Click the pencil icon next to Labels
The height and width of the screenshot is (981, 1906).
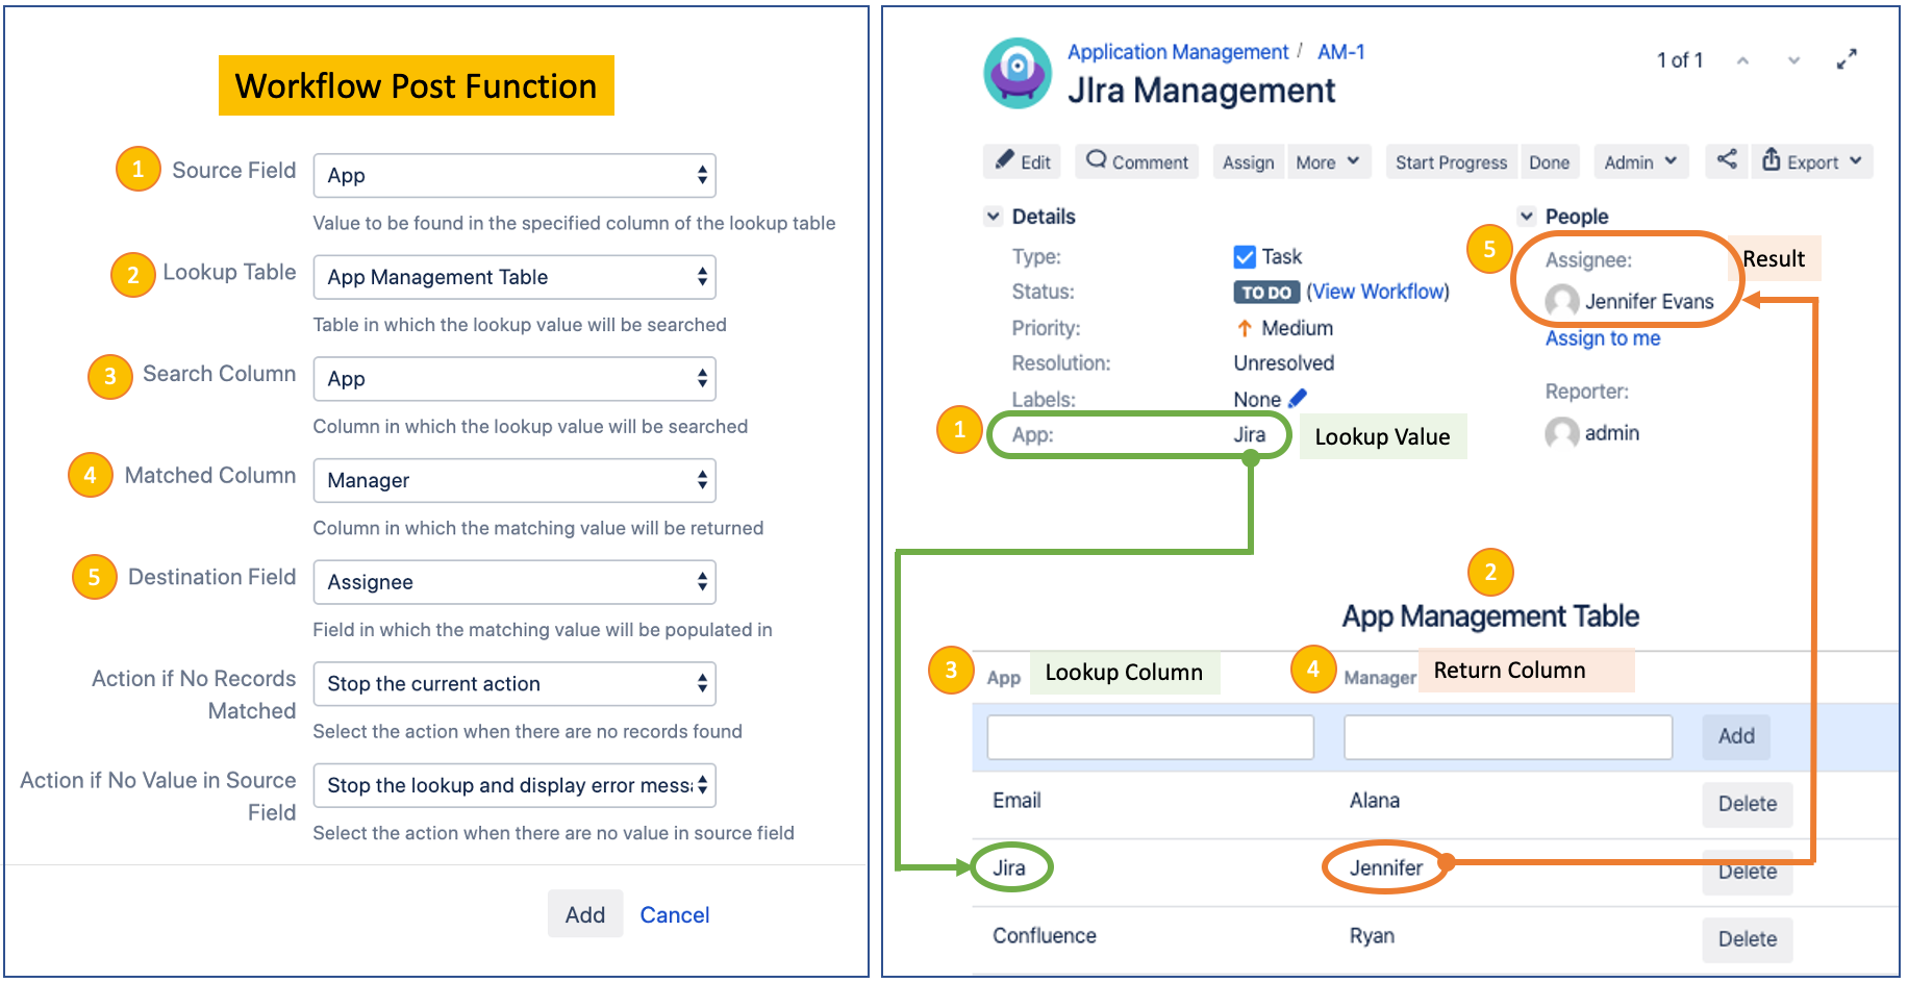1298,398
